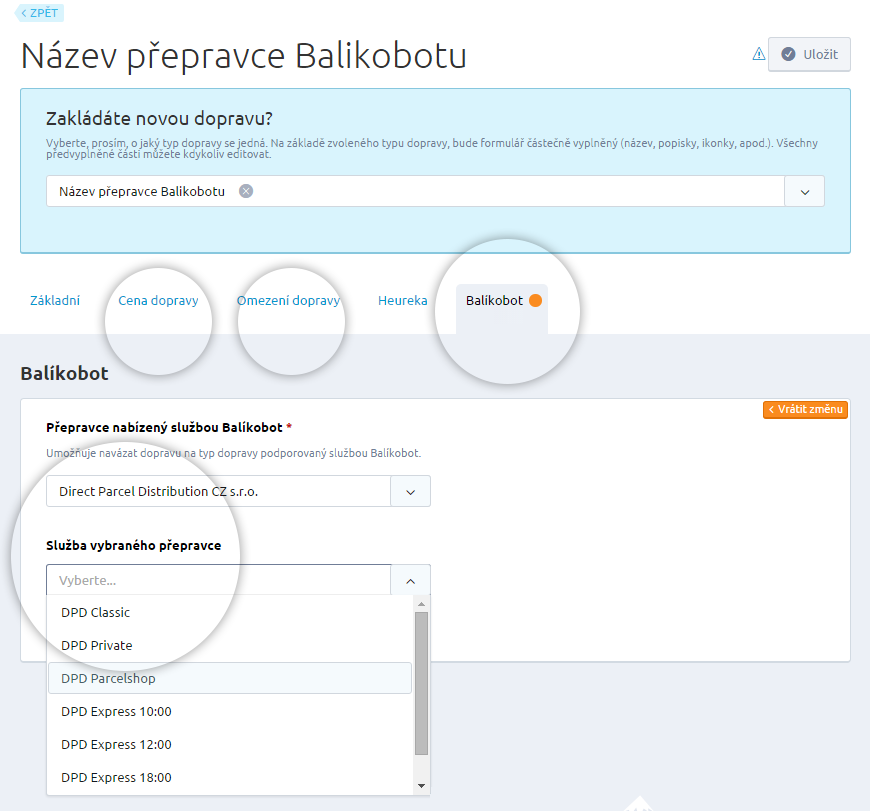Viewport: 870px width, 811px height.
Task: Click the warning triangle icon beside Uložit
Action: pos(758,54)
